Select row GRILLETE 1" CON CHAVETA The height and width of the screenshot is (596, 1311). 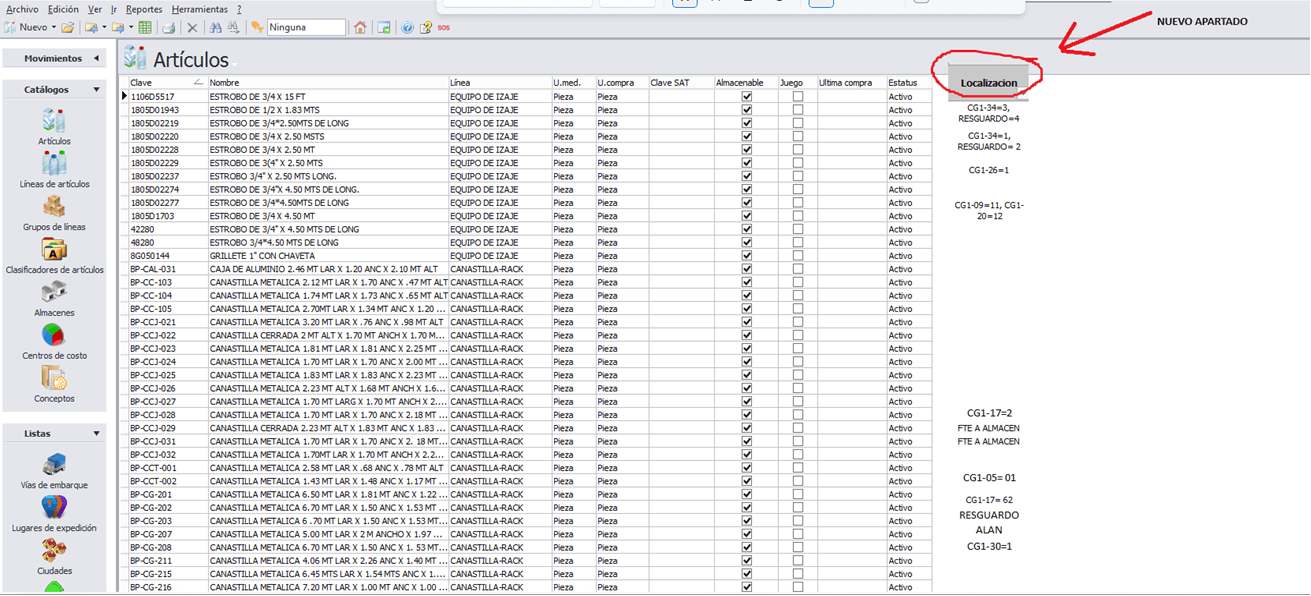[x=328, y=256]
